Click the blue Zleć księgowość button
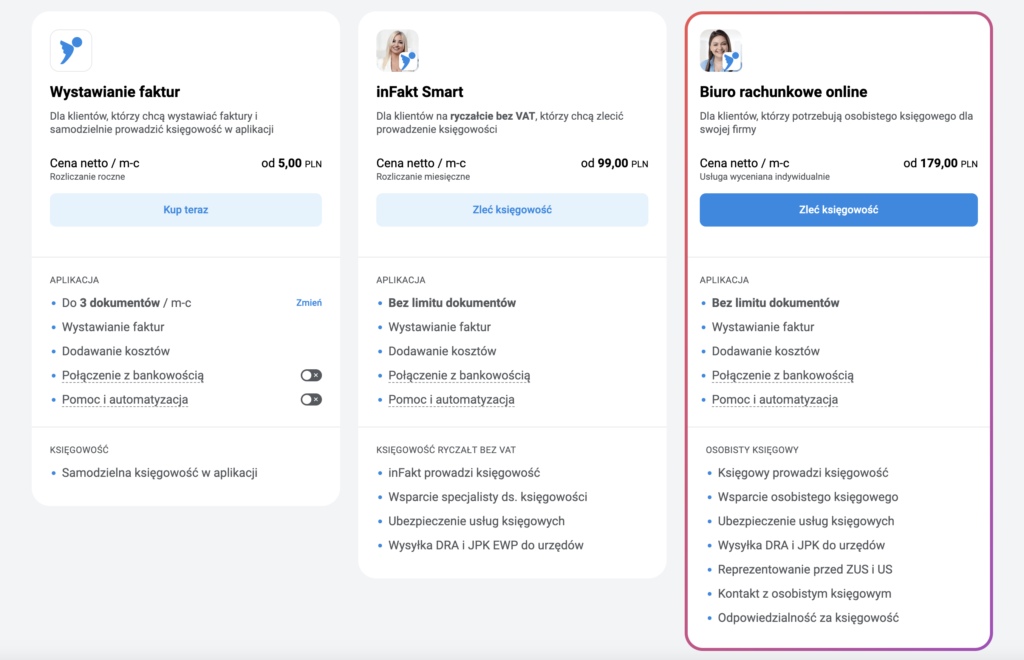 coord(838,210)
